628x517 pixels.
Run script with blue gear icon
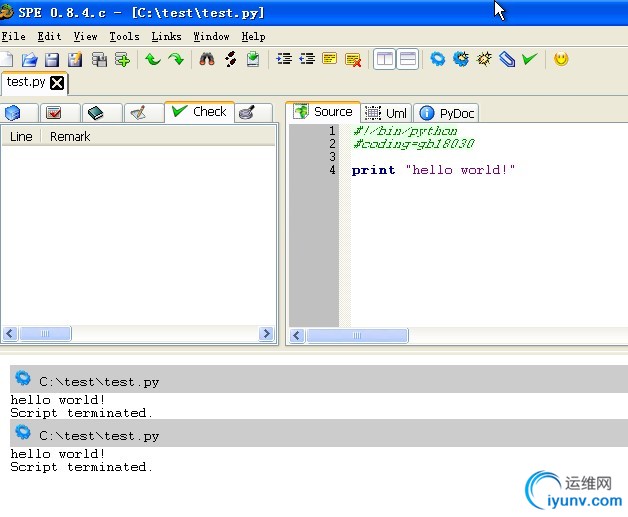tap(437, 59)
